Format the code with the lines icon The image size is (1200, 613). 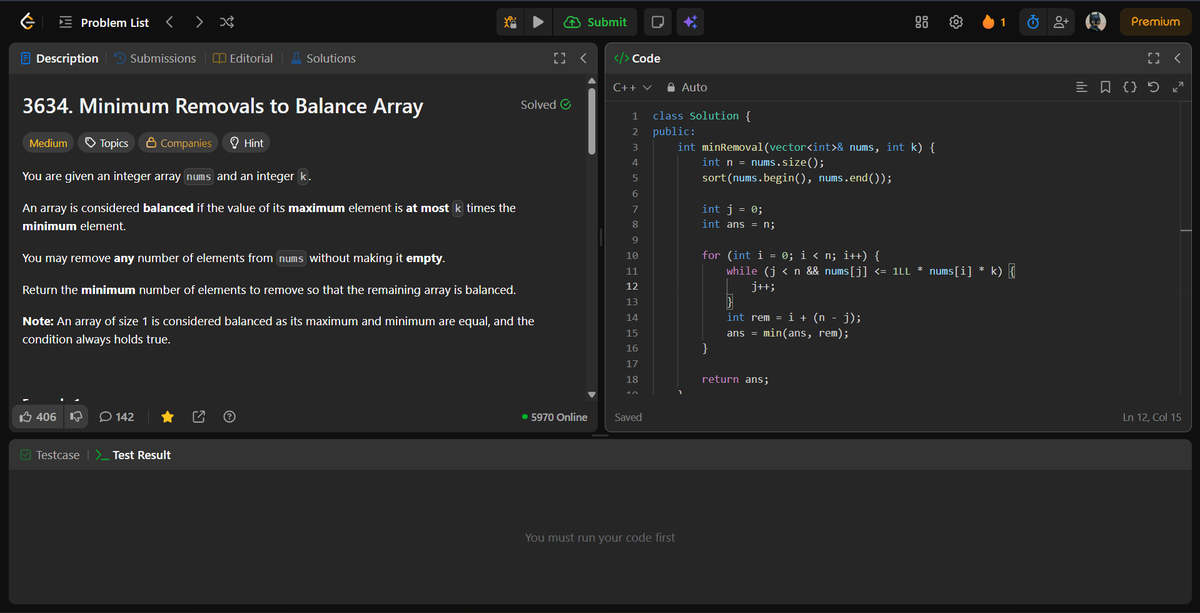tap(1081, 88)
